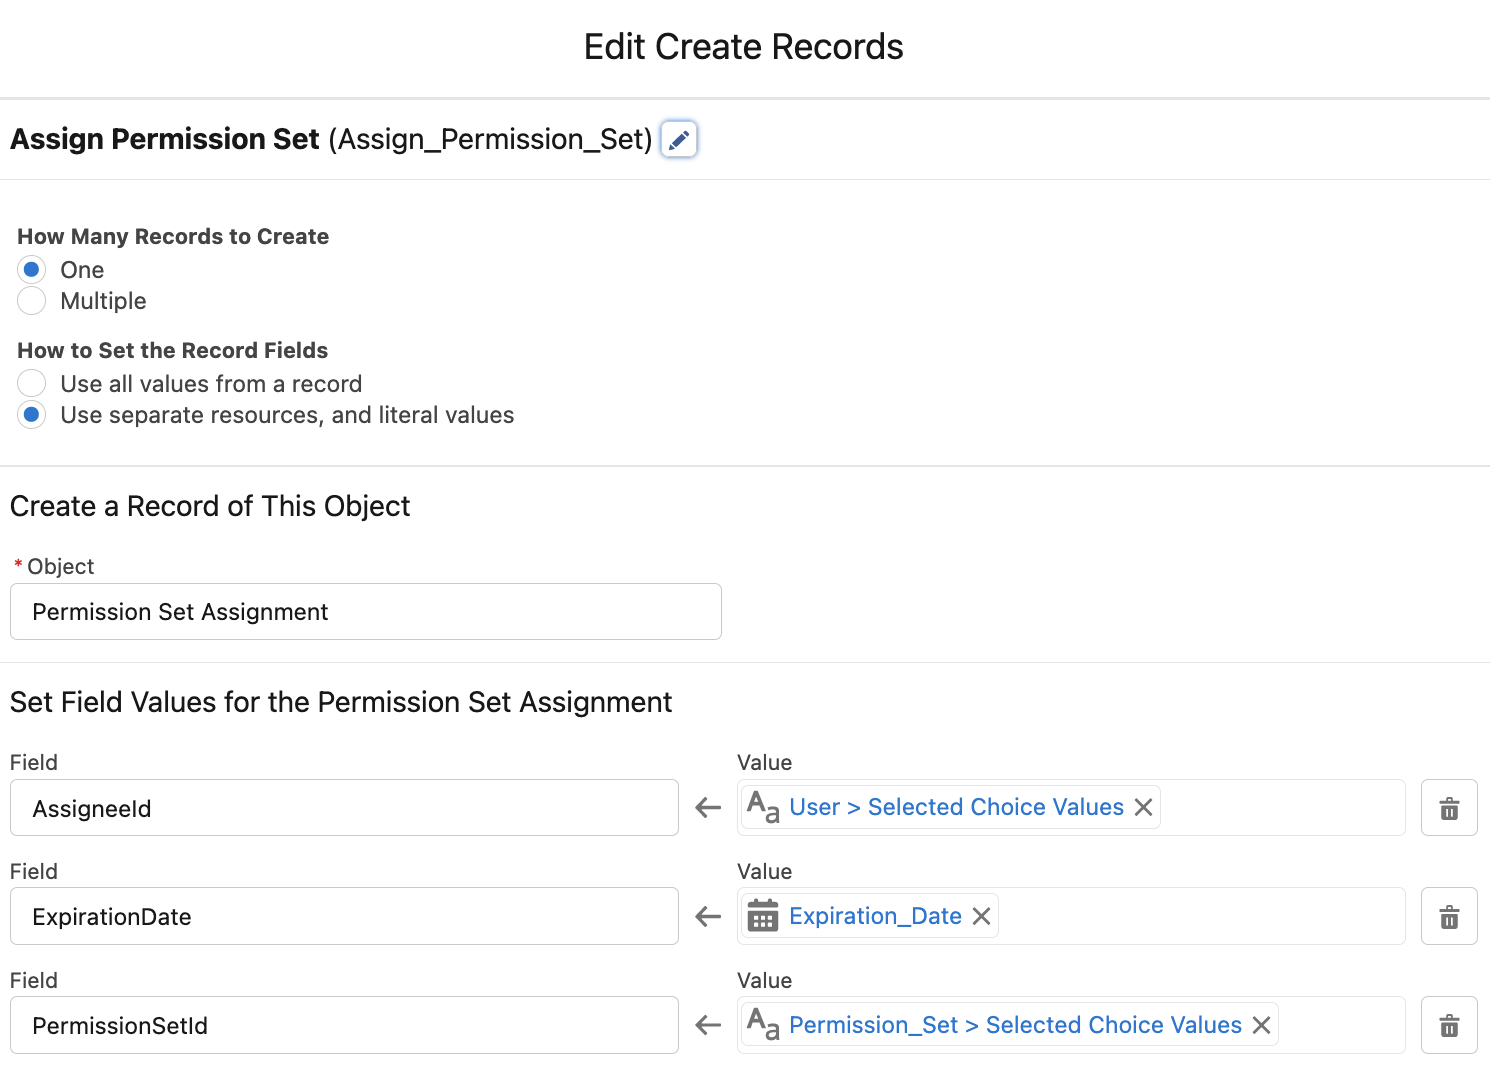The width and height of the screenshot is (1490, 1074).
Task: Open the AssigneeId field selector
Action: pyautogui.click(x=344, y=807)
